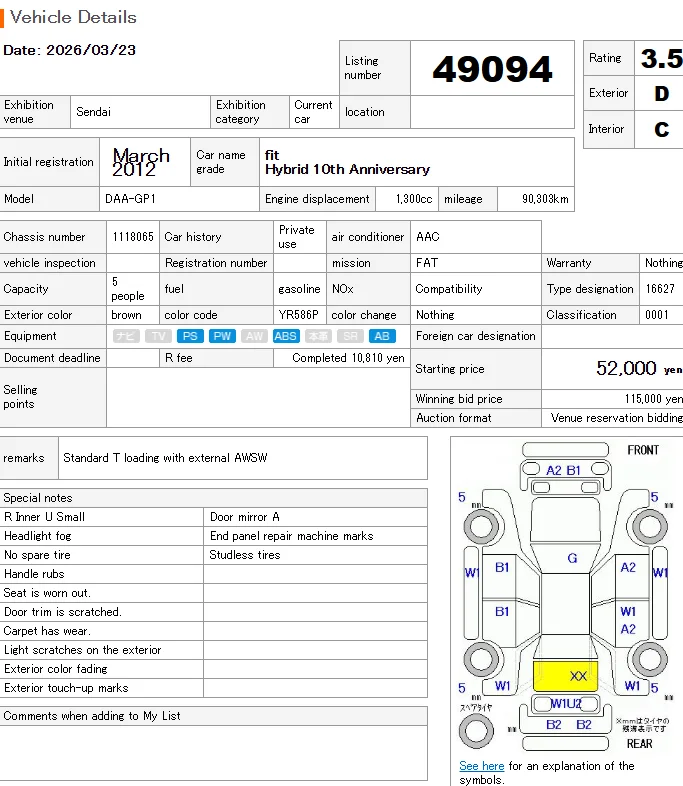The width and height of the screenshot is (683, 786).
Task: Click the AB airbag equipment badge
Action: click(382, 336)
